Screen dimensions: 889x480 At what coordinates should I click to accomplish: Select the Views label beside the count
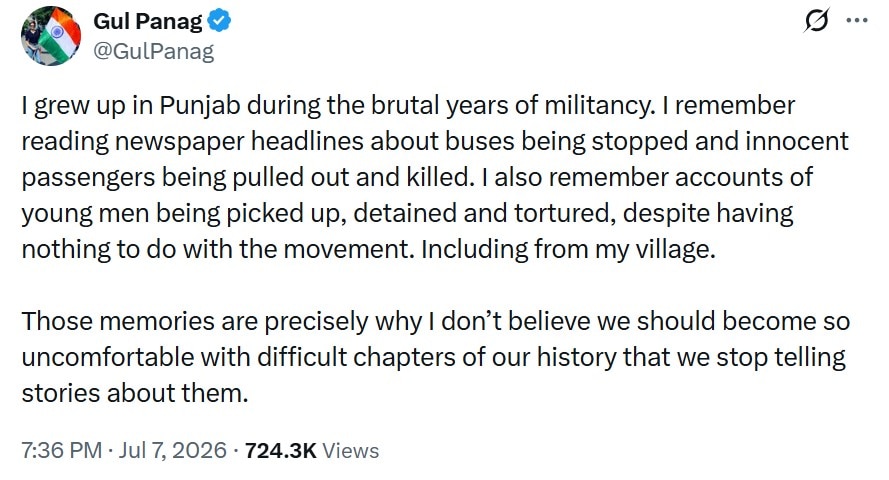(x=350, y=451)
